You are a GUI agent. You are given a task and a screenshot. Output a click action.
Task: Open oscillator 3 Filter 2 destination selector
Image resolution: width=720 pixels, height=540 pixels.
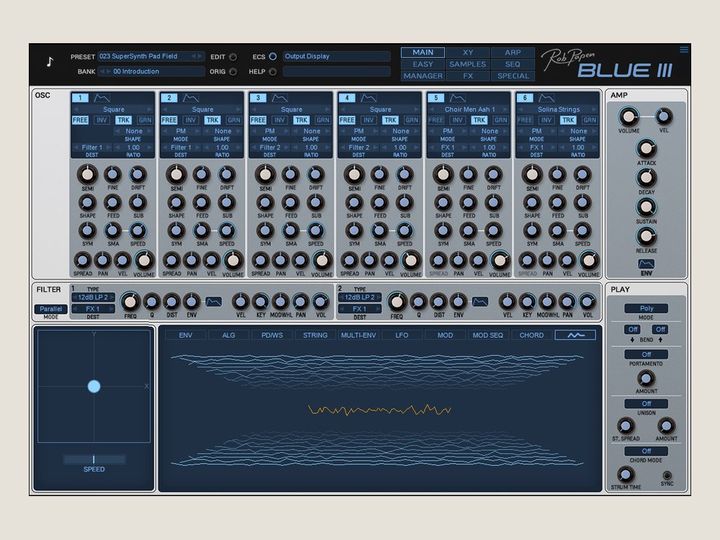pos(270,147)
